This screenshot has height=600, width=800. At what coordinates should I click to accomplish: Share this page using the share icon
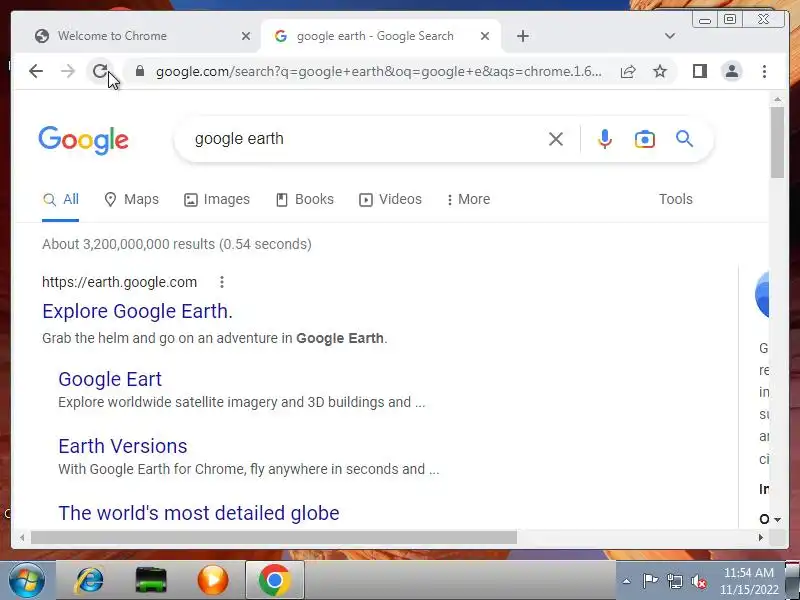[x=628, y=71]
